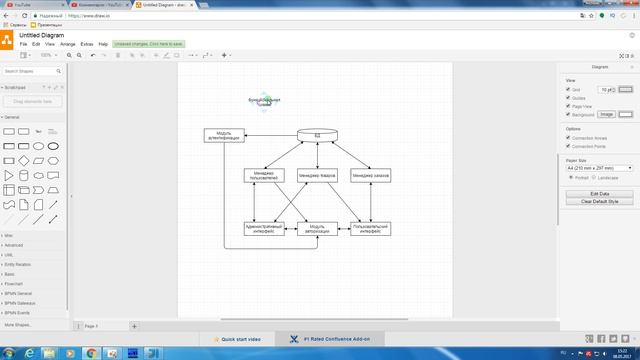Pick the cube shape from General palette
Viewport: 640px width, 360px height.
[24, 190]
